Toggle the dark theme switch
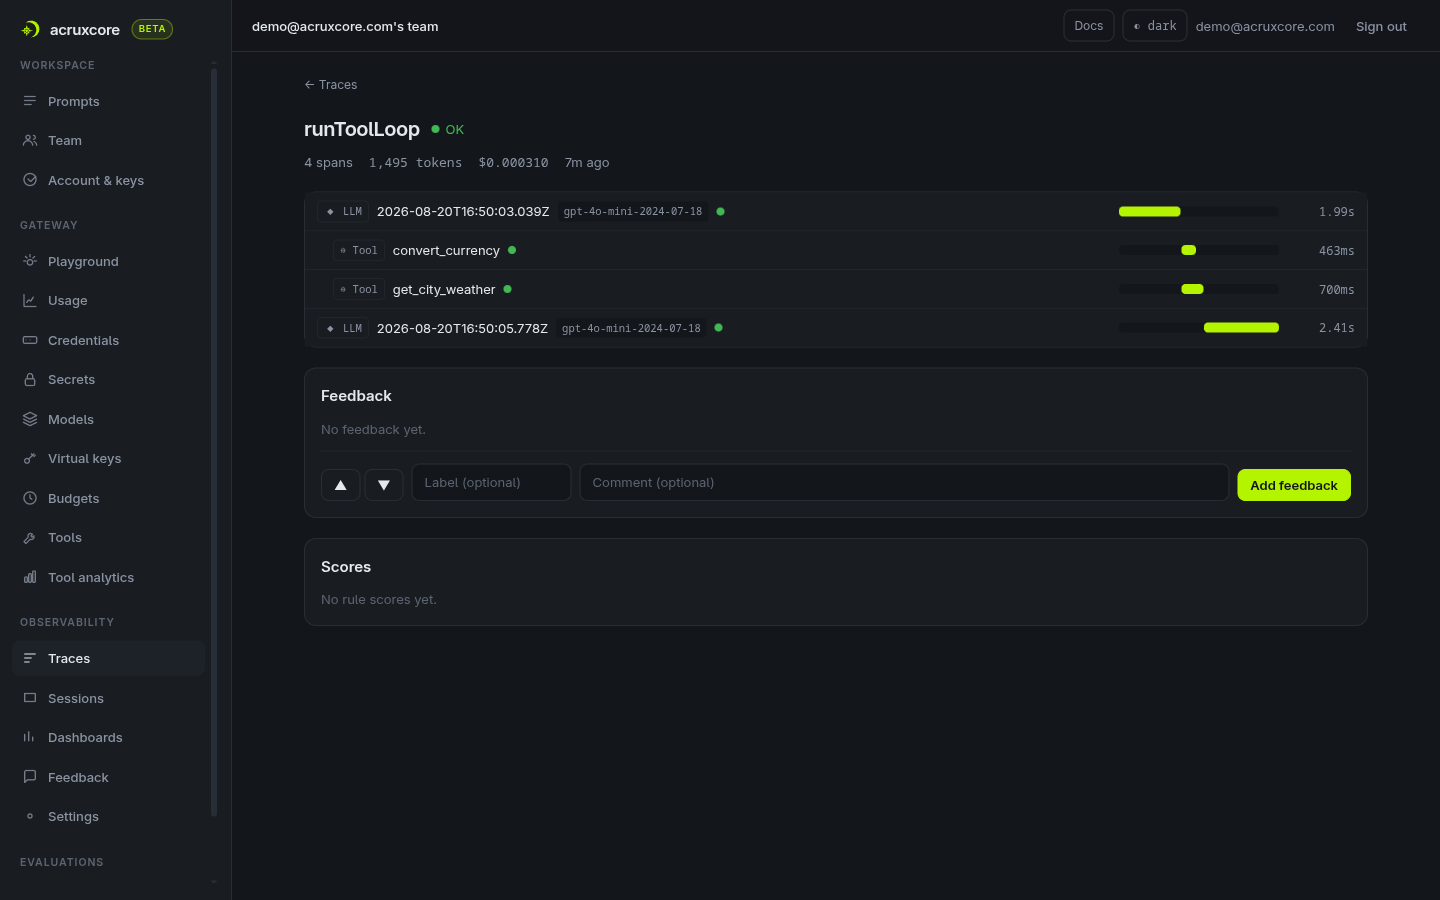 (1155, 26)
